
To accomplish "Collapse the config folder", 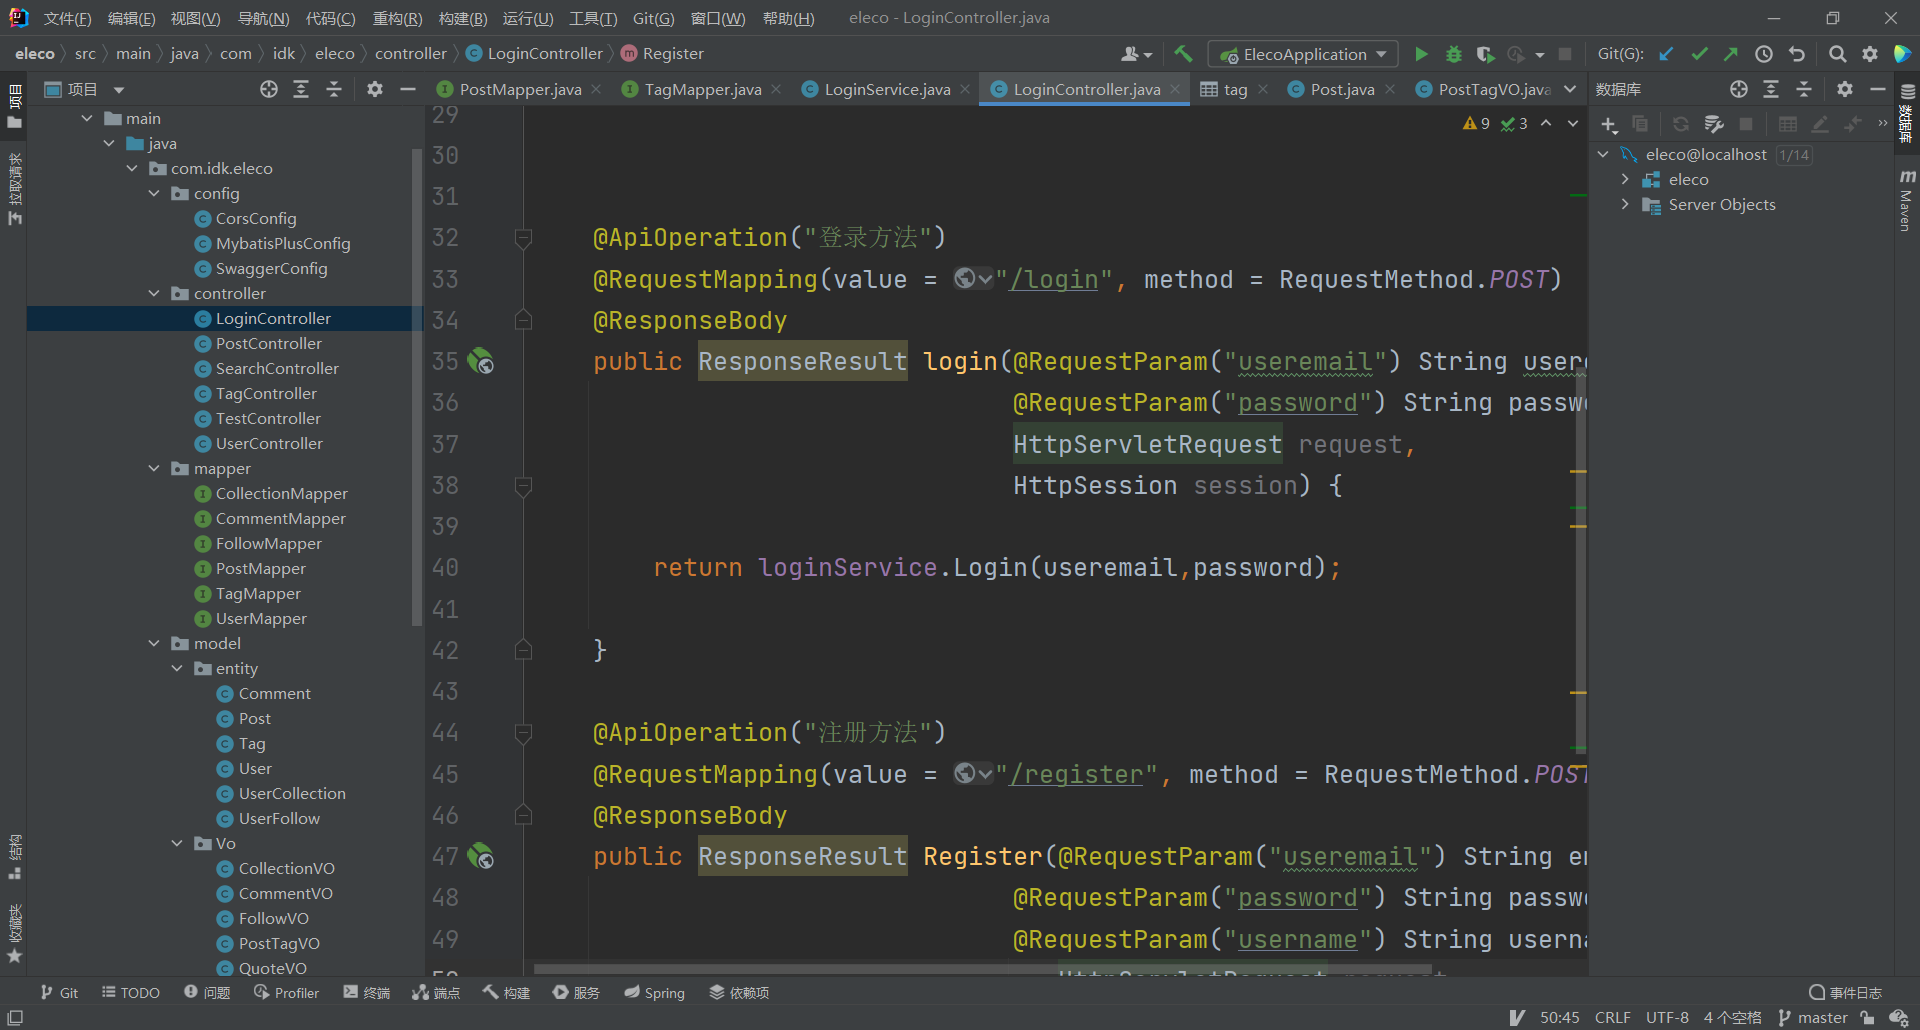I will 154,193.
